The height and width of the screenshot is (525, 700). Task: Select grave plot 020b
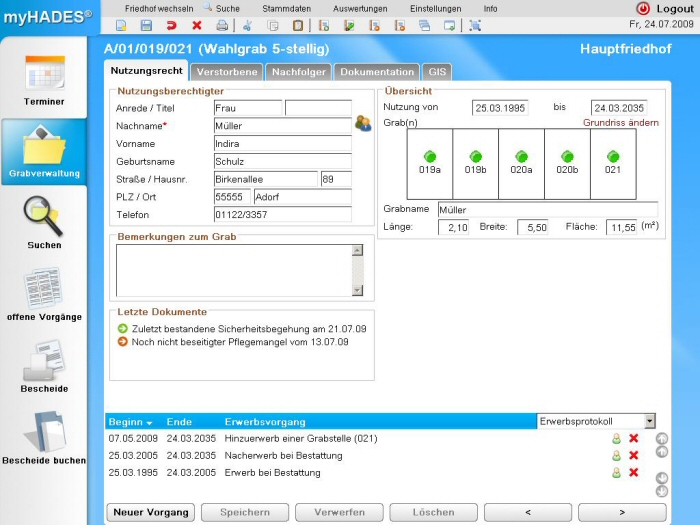(567, 164)
